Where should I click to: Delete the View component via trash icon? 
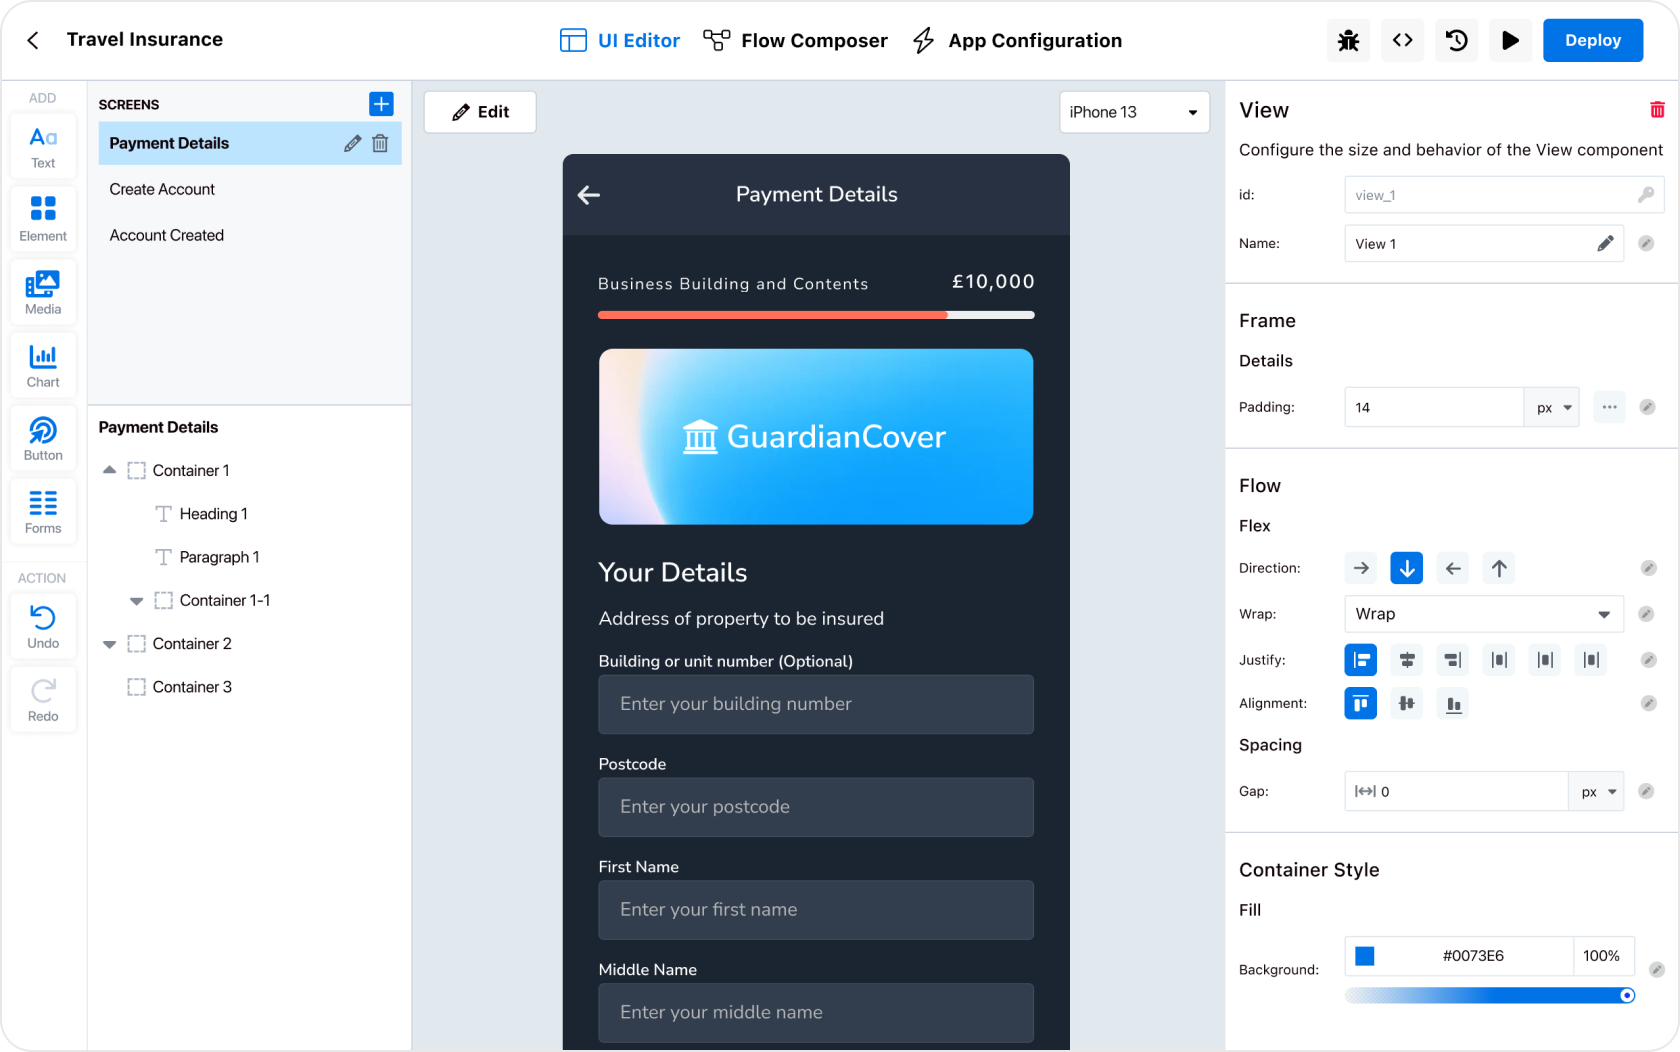(1658, 109)
